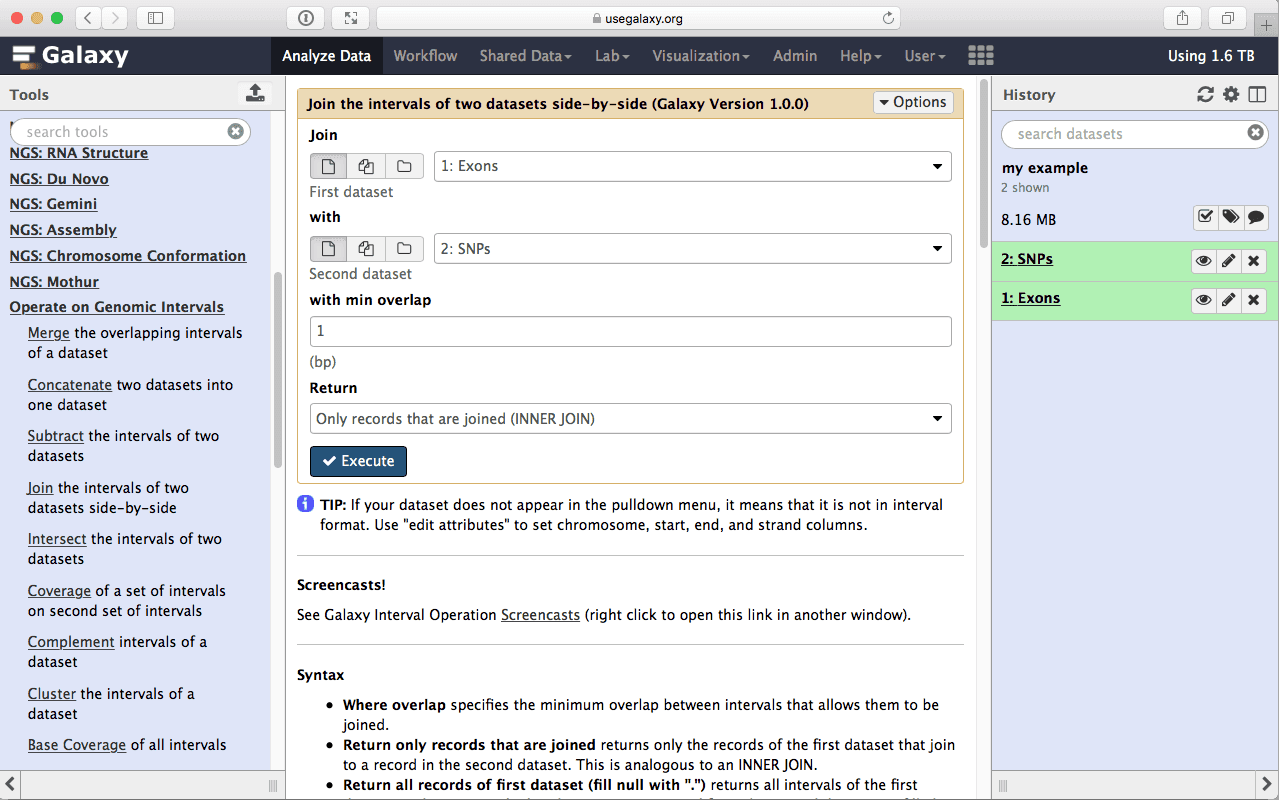Open the Workflow tab in the top menu

point(425,56)
